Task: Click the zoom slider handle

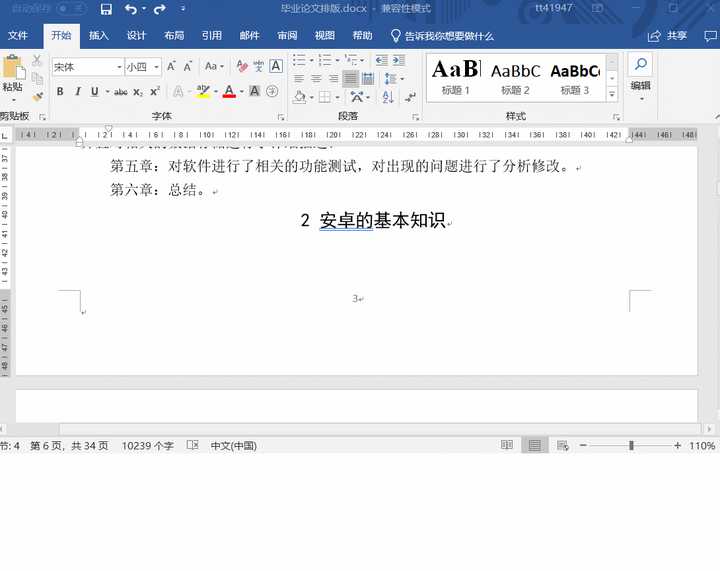Action: 631,445
